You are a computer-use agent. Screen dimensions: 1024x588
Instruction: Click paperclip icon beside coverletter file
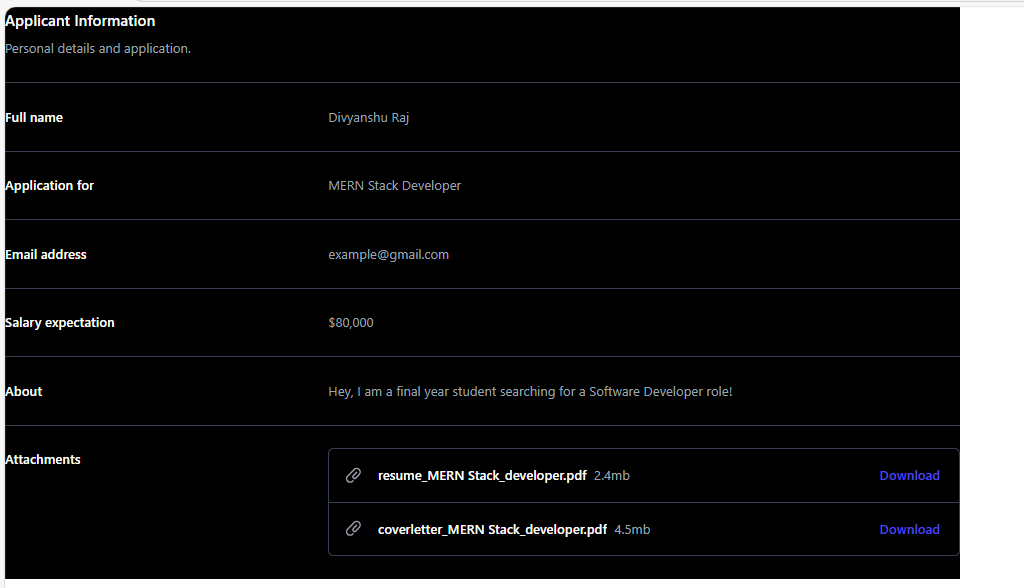(353, 529)
